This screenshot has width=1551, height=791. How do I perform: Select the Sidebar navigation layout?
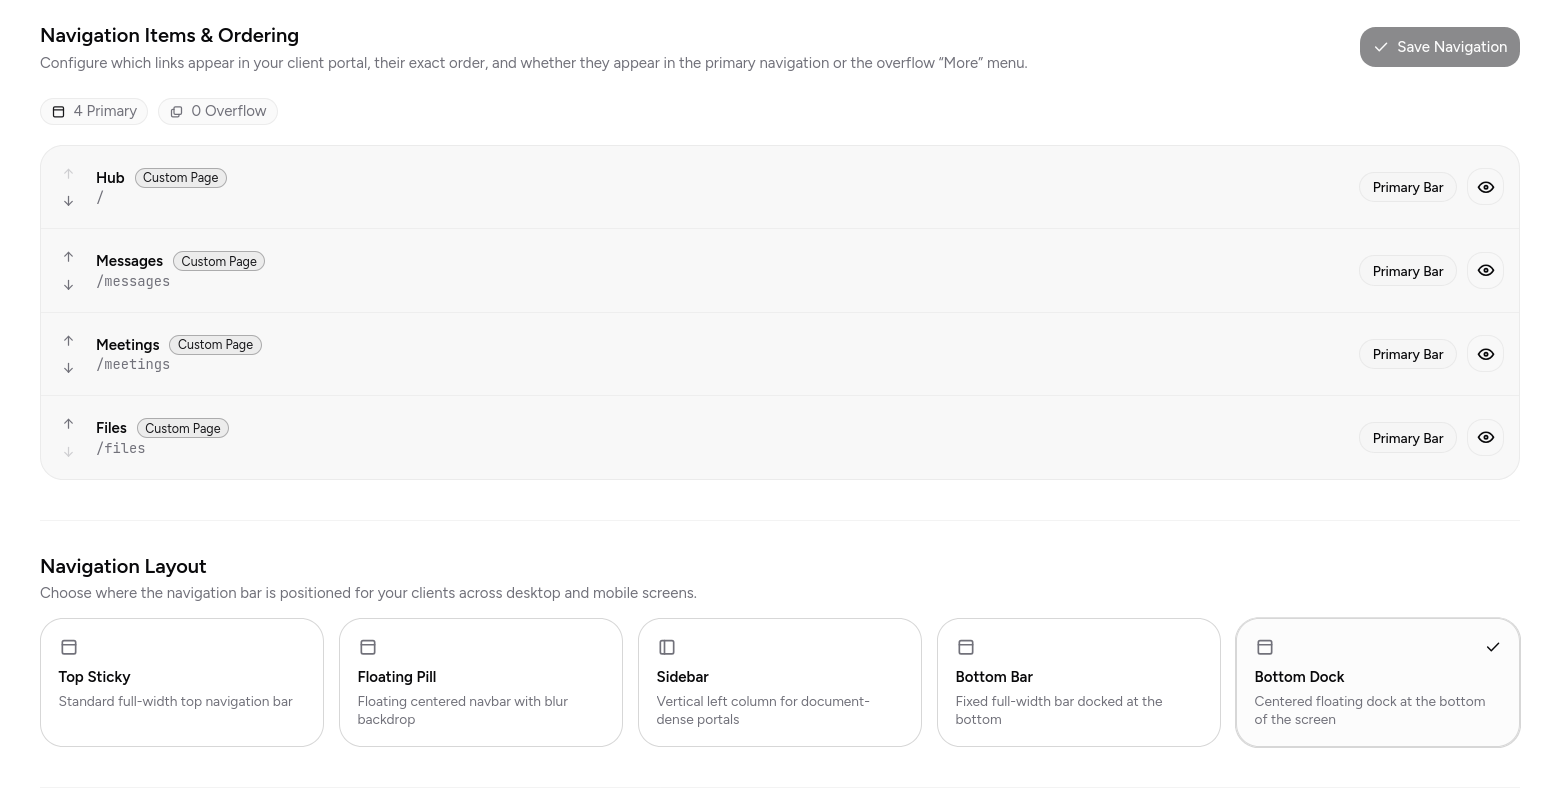[x=780, y=682]
